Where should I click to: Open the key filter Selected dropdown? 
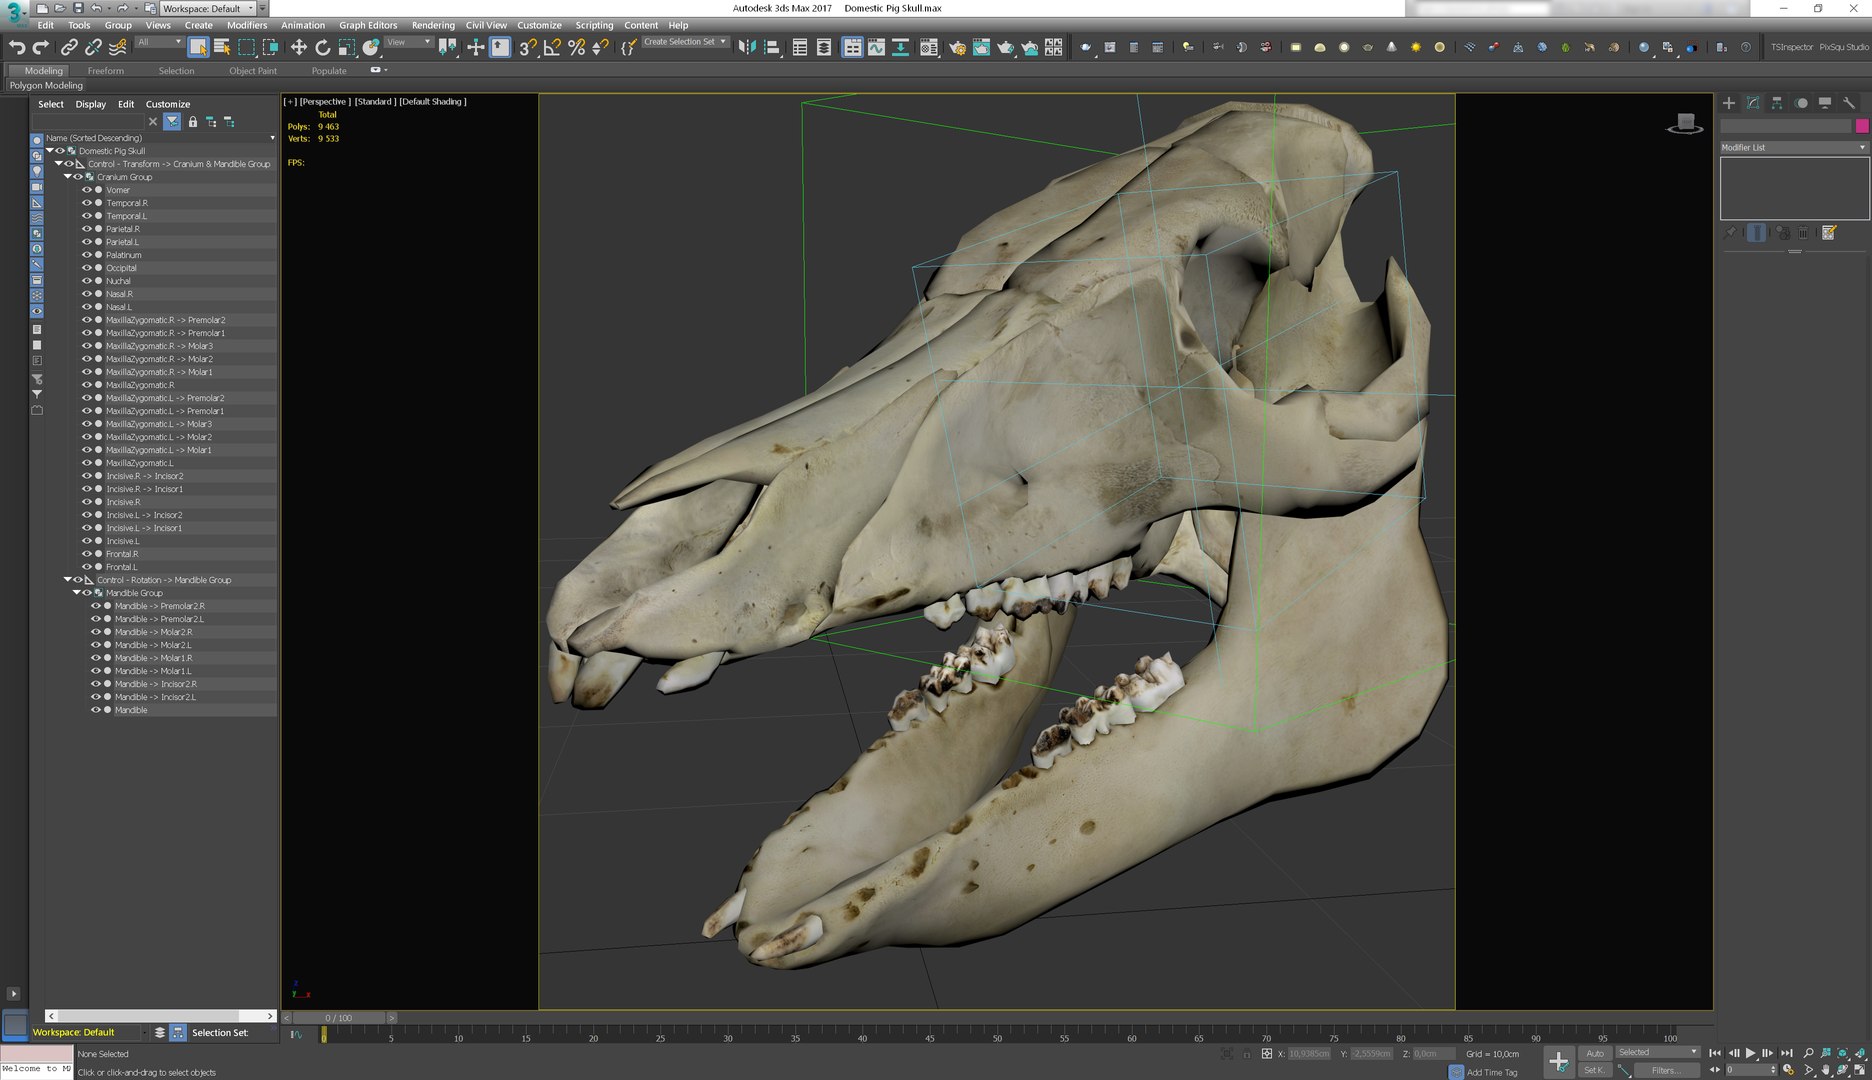click(1658, 1052)
